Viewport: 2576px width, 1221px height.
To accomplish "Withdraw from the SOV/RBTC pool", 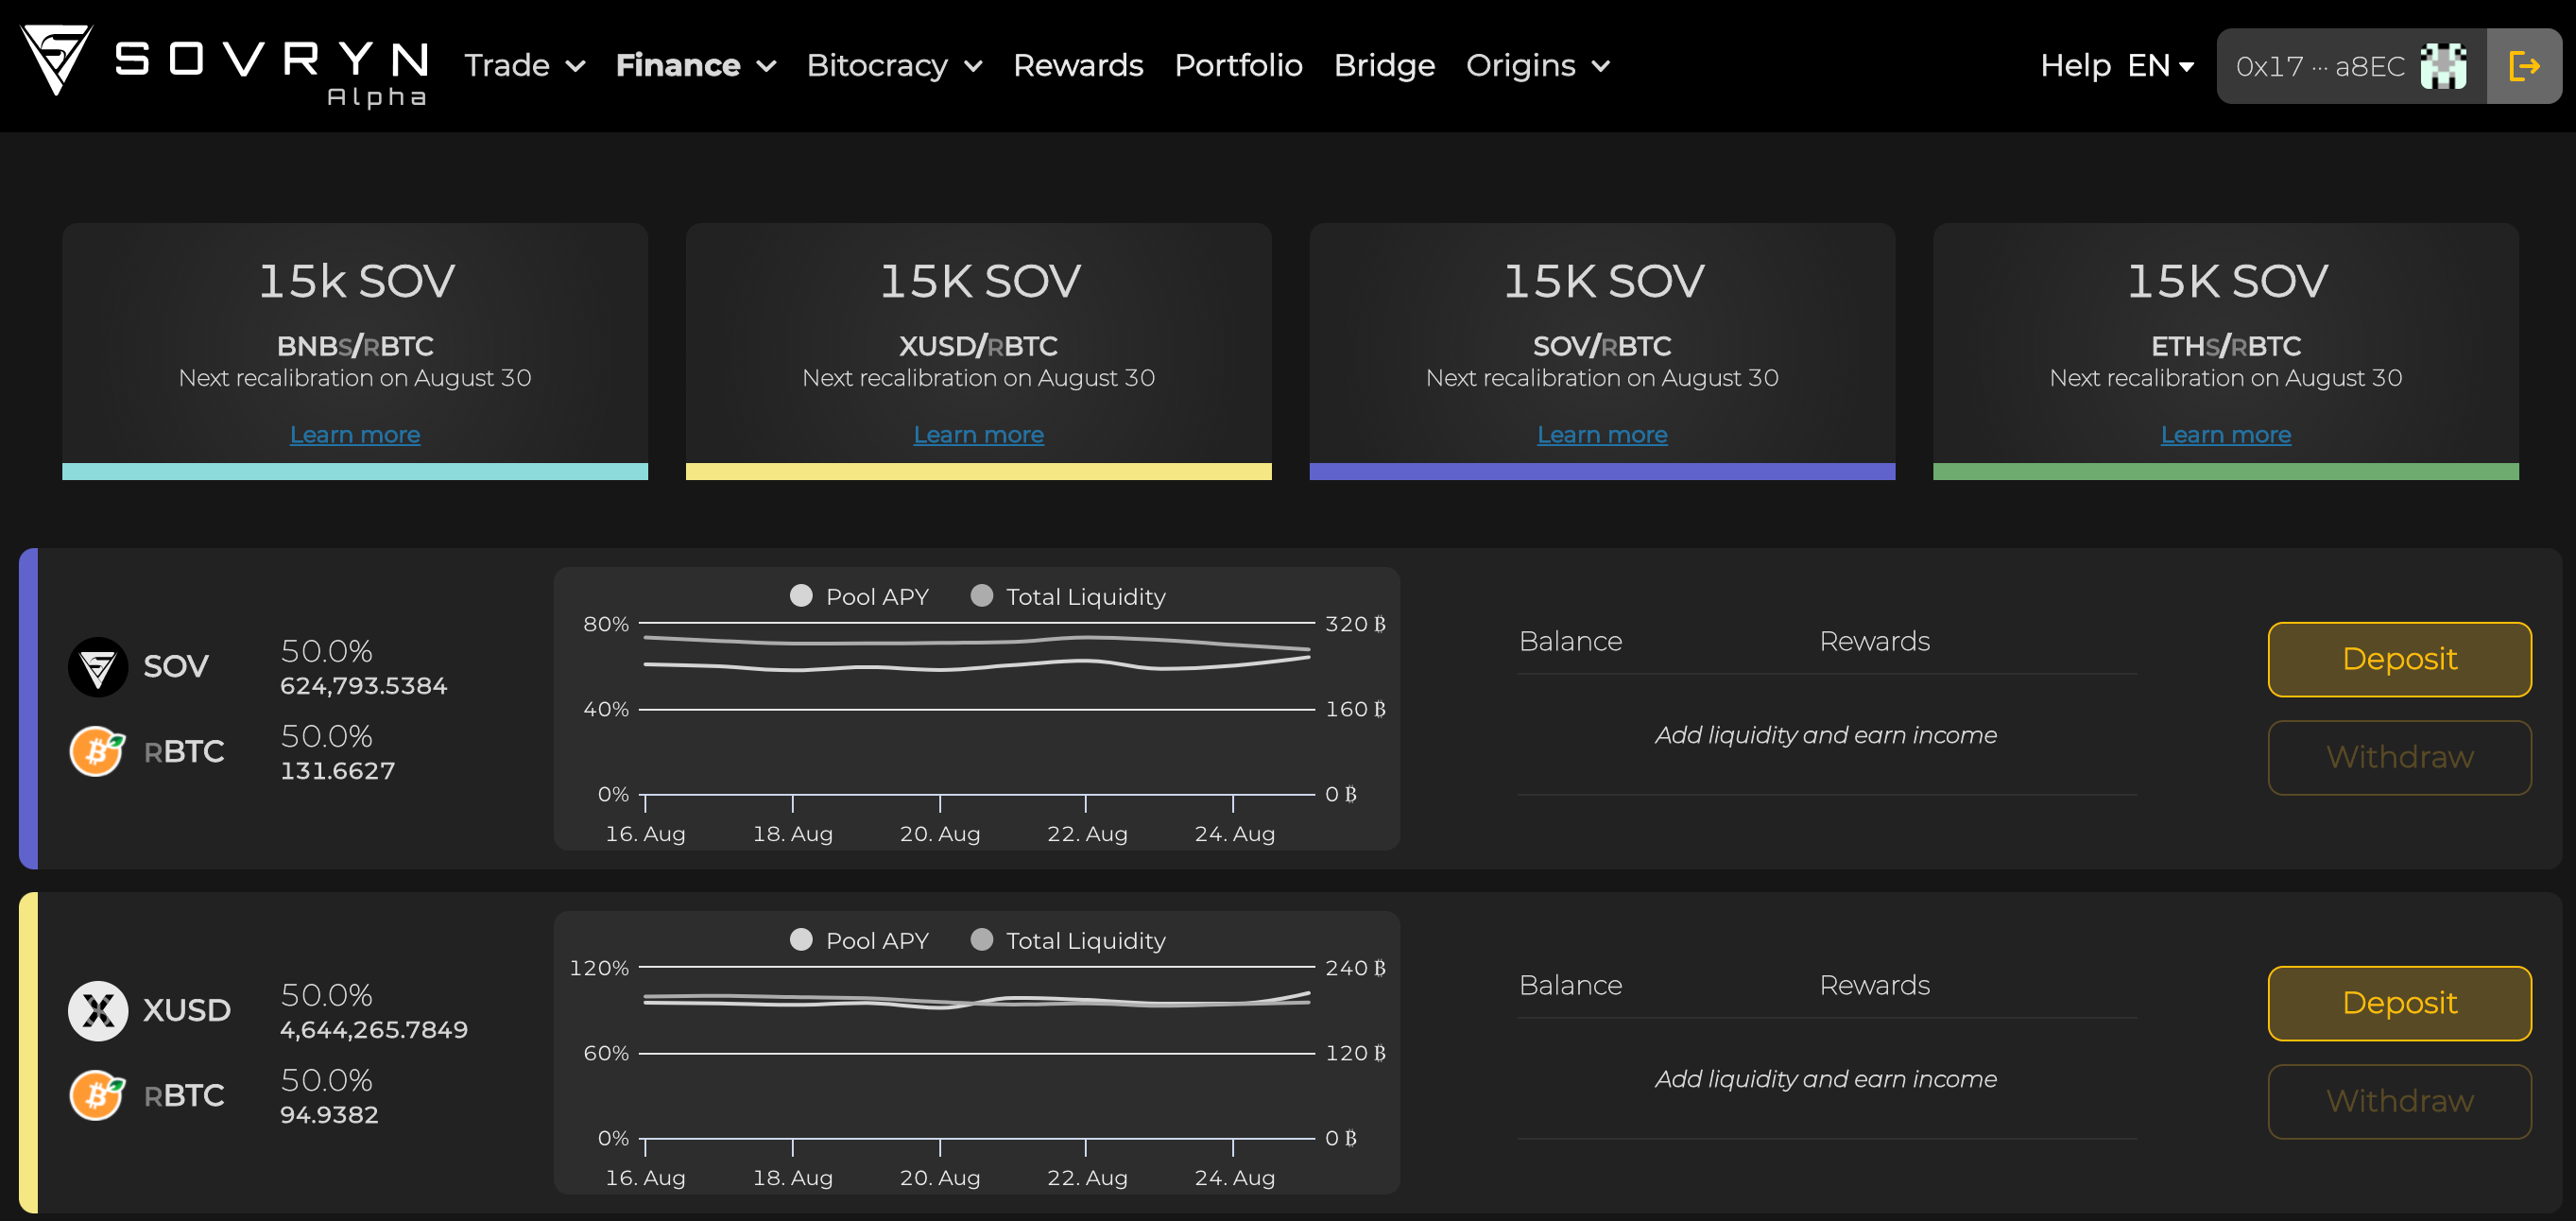I will [x=2399, y=757].
